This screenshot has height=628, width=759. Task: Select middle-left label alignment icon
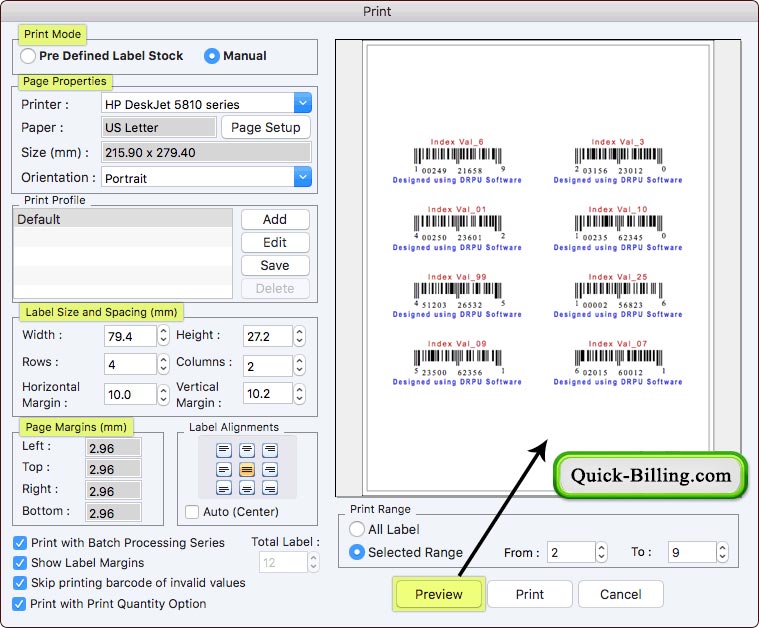point(224,469)
